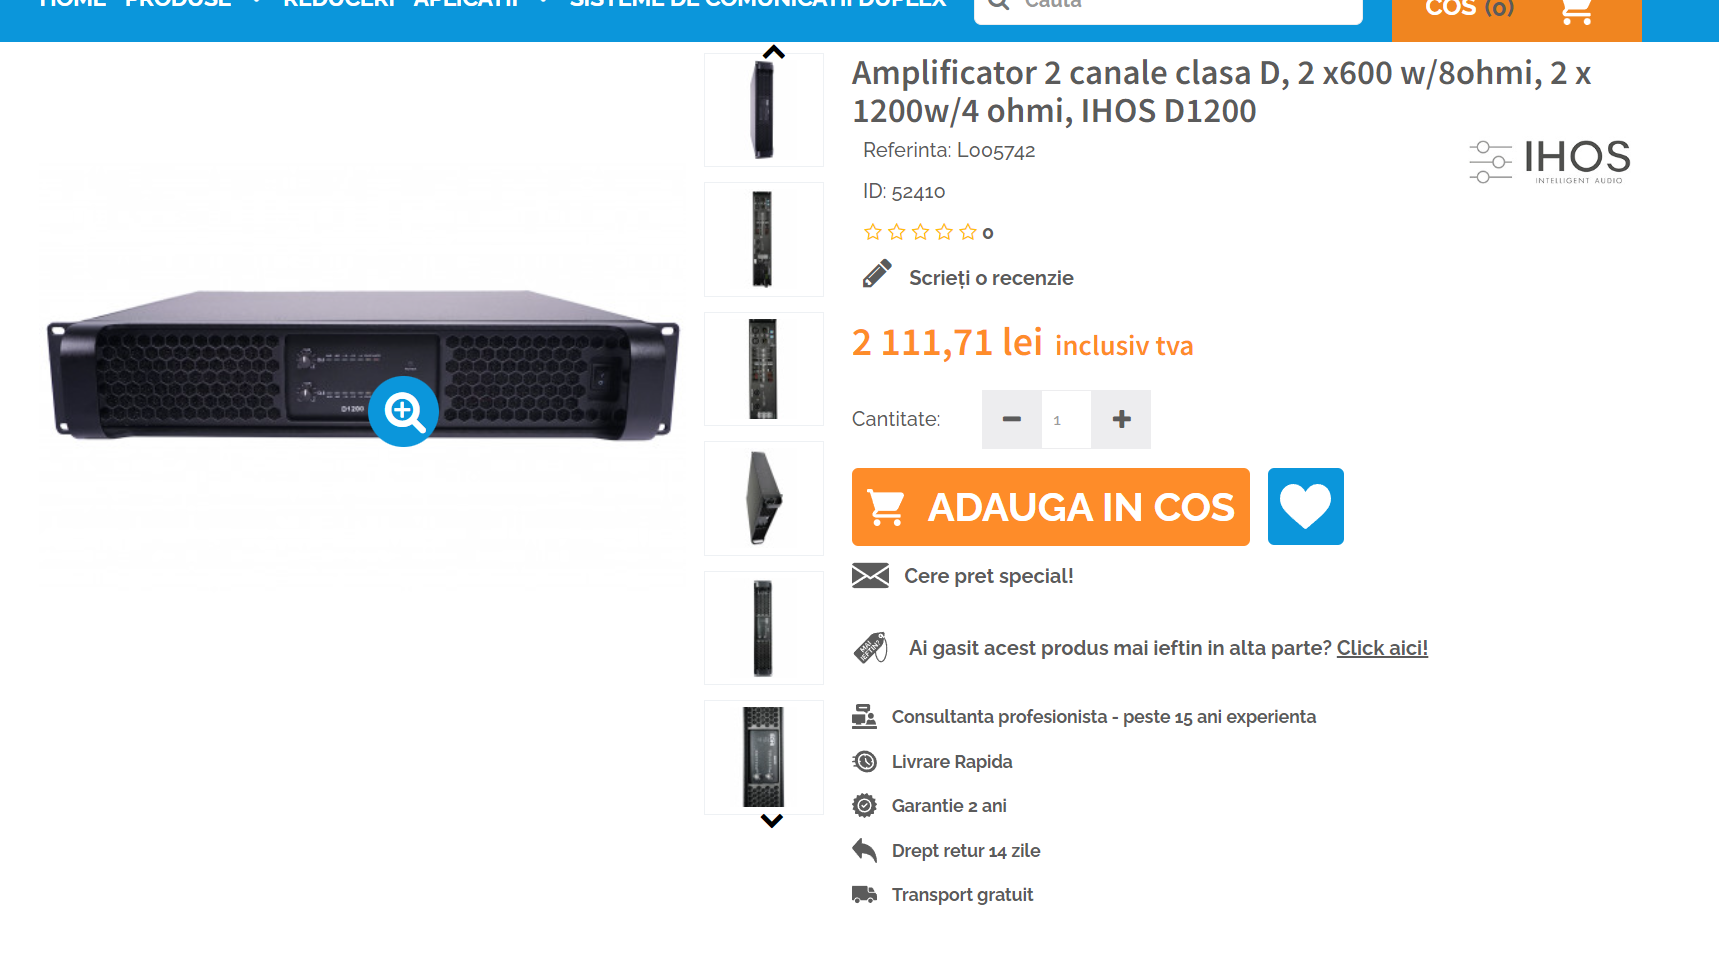Click the price tag cheaper-elsewhere icon

click(x=870, y=647)
